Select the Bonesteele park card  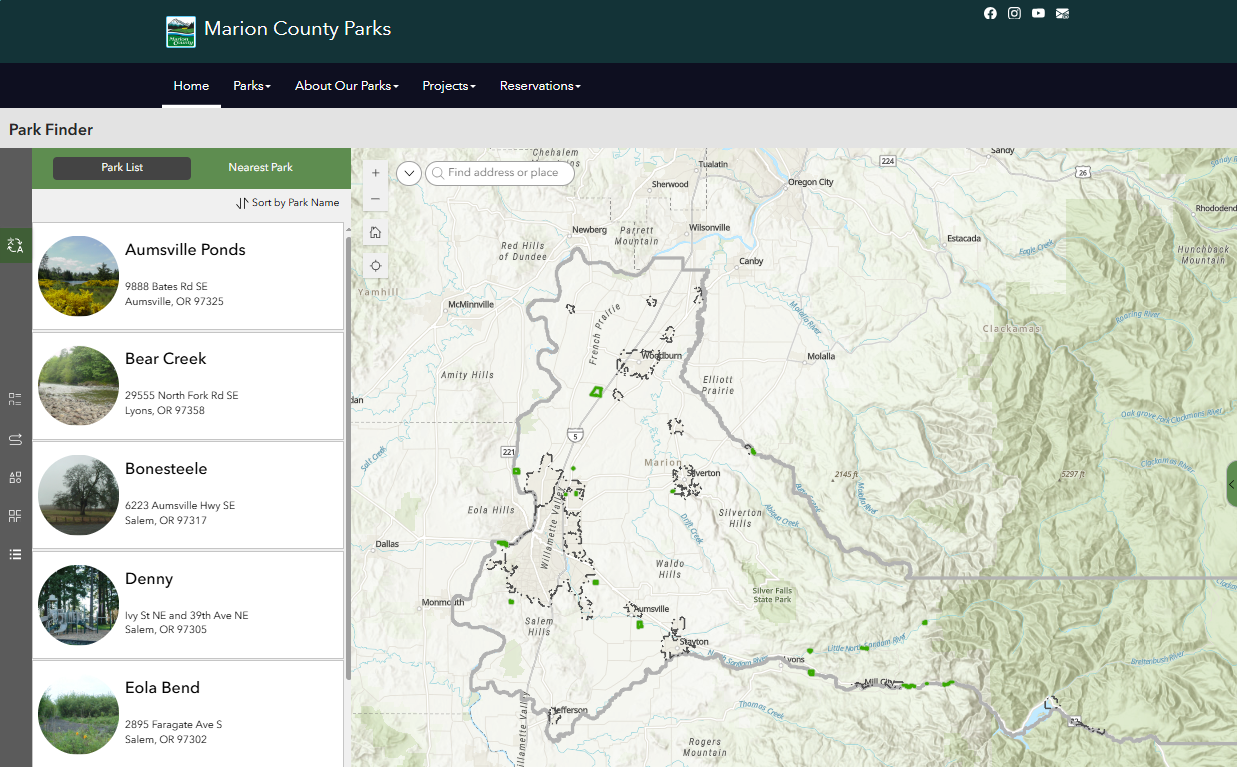tap(188, 495)
